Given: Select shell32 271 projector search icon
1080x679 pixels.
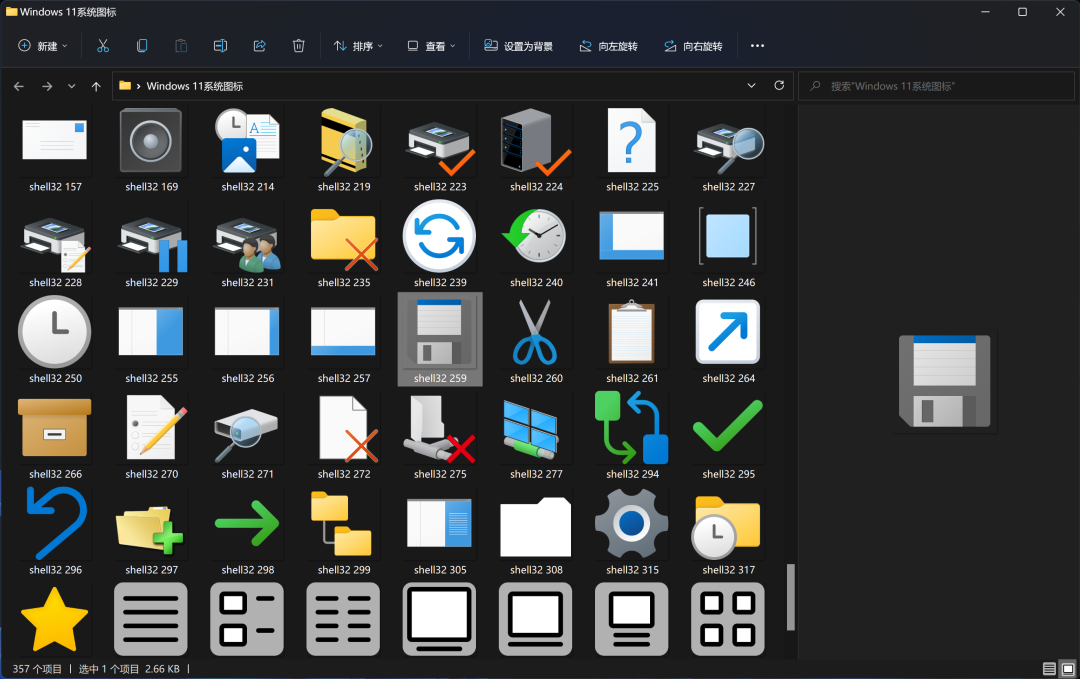Looking at the screenshot, I should (x=247, y=435).
